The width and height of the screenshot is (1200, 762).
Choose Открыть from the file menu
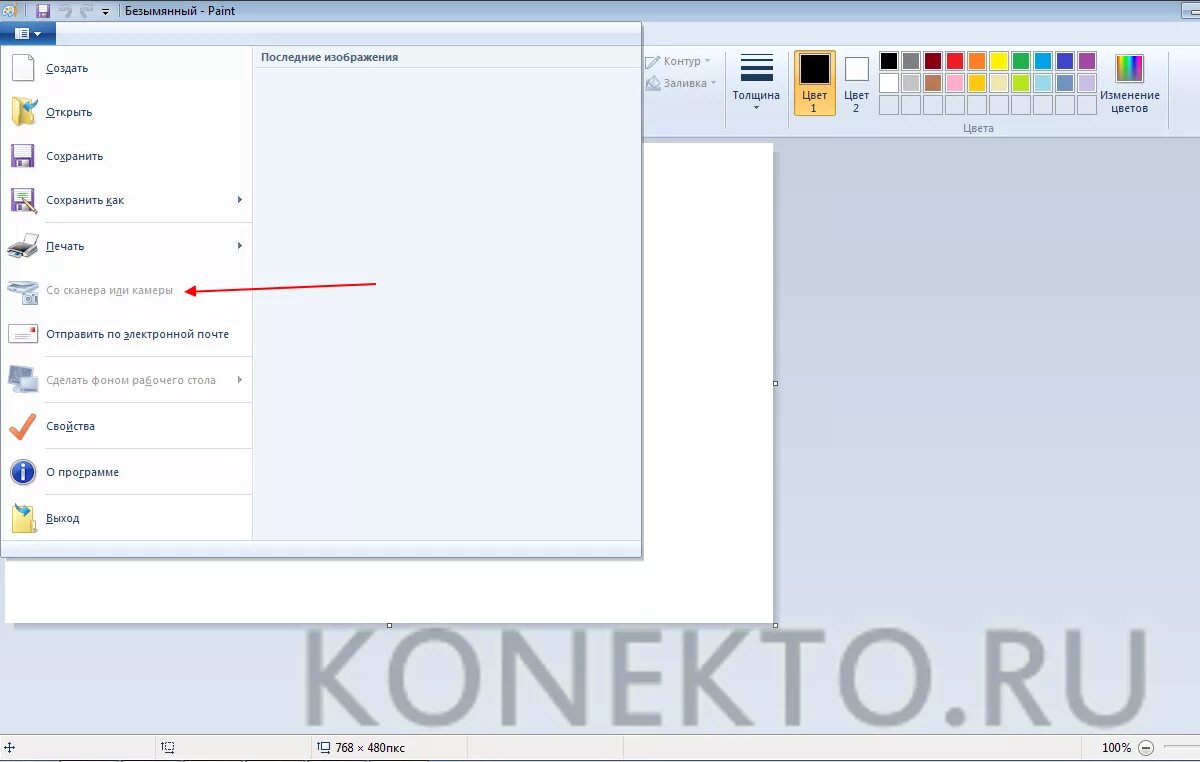click(x=127, y=112)
